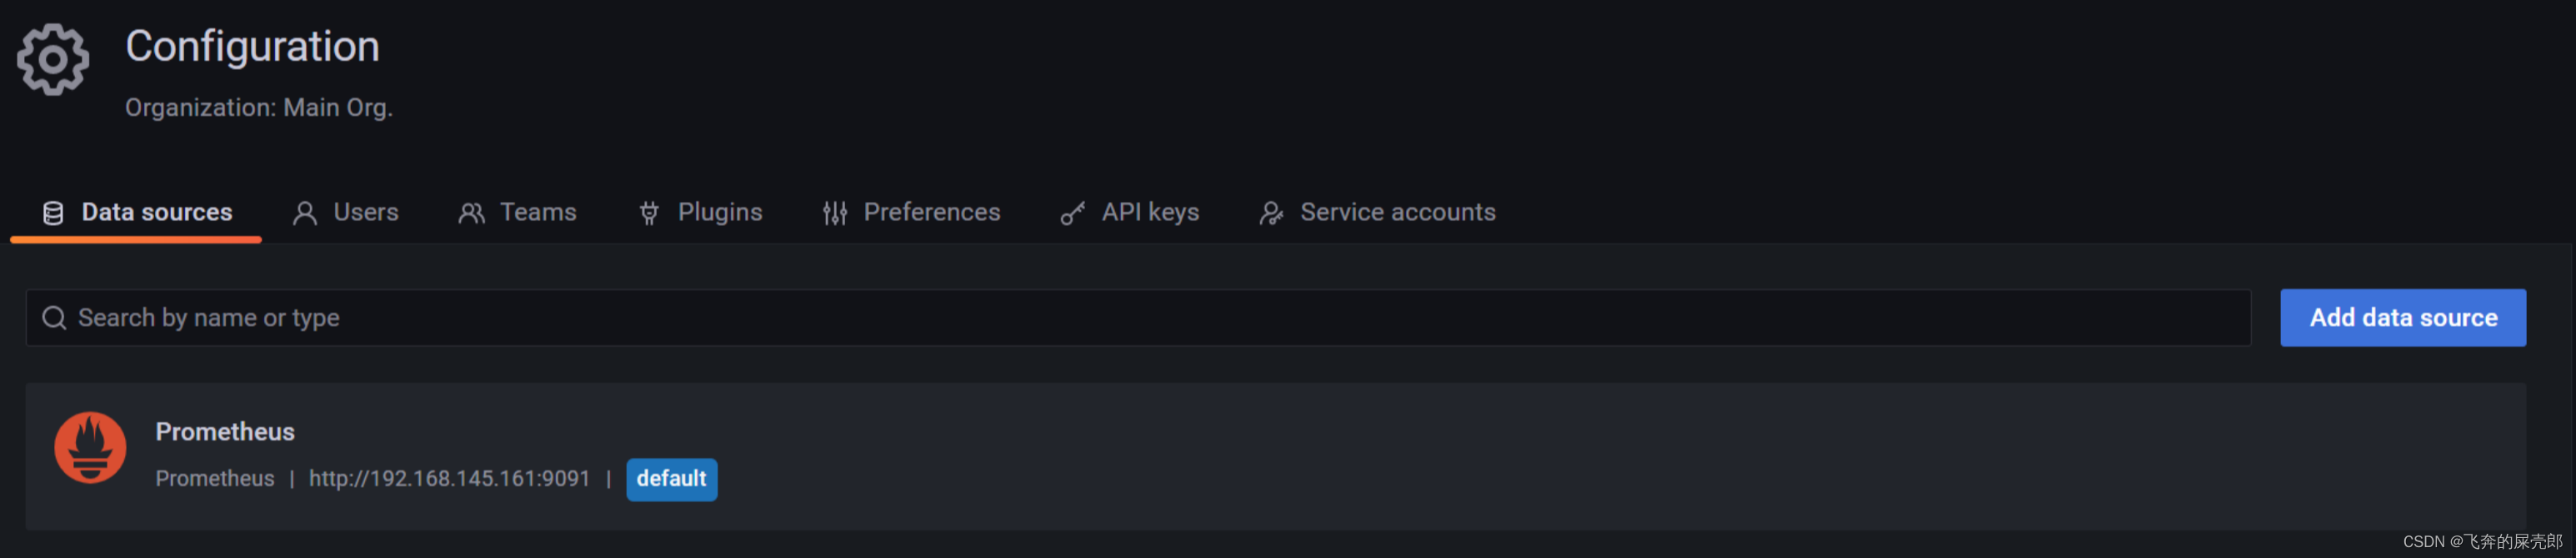The width and height of the screenshot is (2576, 558).
Task: Click the http://192.168.145.161:9091 URL text
Action: (x=449, y=479)
